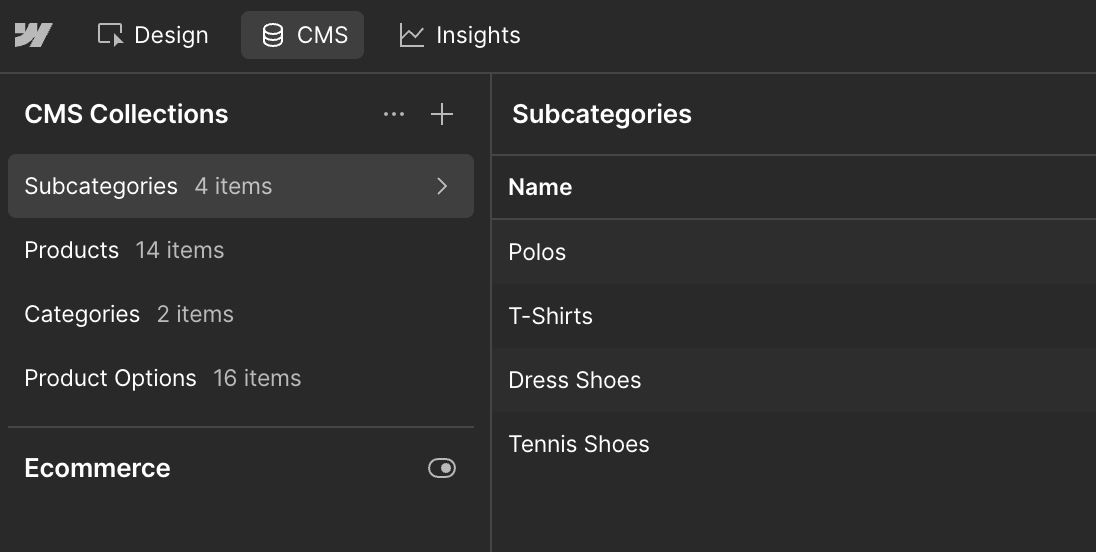1096x552 pixels.
Task: Click the Design cursor icon
Action: [110, 35]
